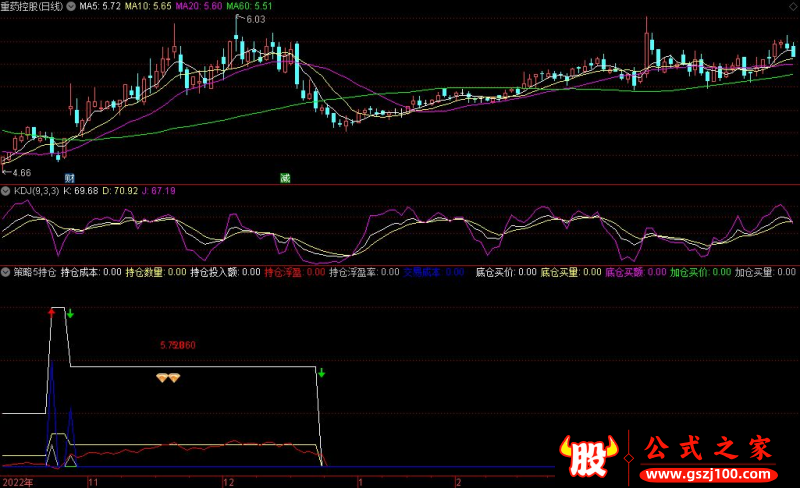
Task: Open the 策略5持仓 indicator dropdown arrow
Action: pos(6,271)
